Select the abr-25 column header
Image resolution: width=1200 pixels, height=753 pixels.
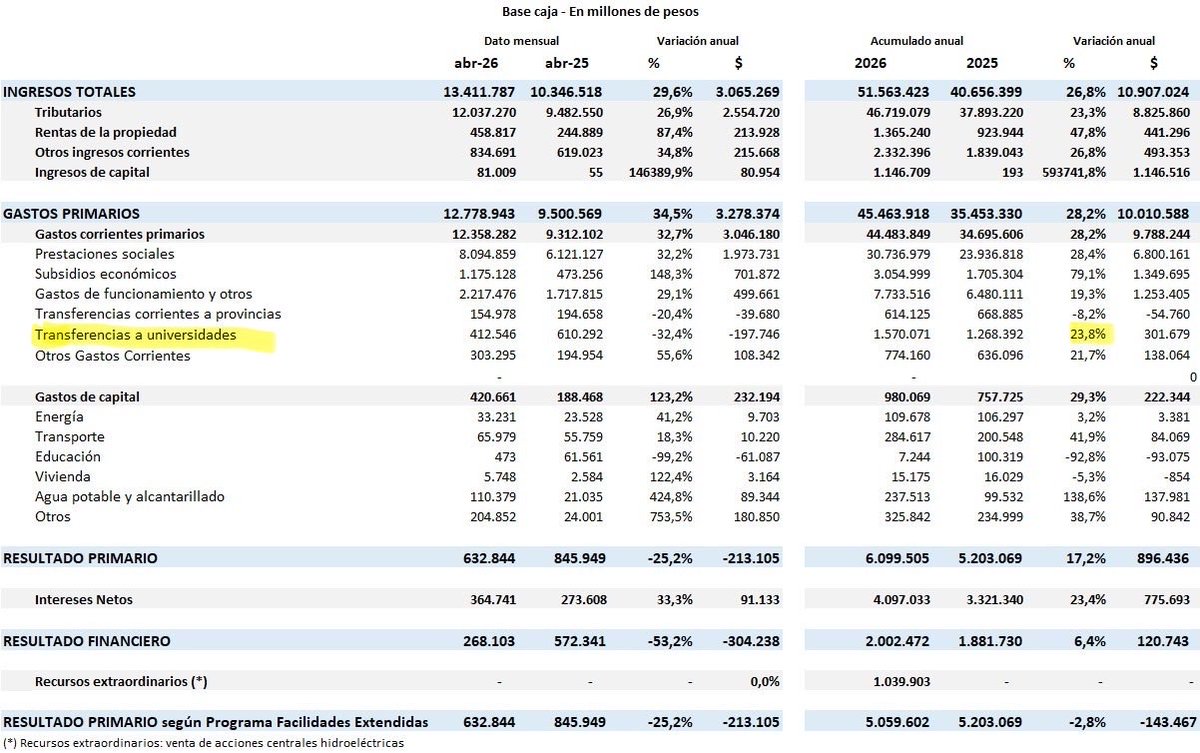point(567,63)
